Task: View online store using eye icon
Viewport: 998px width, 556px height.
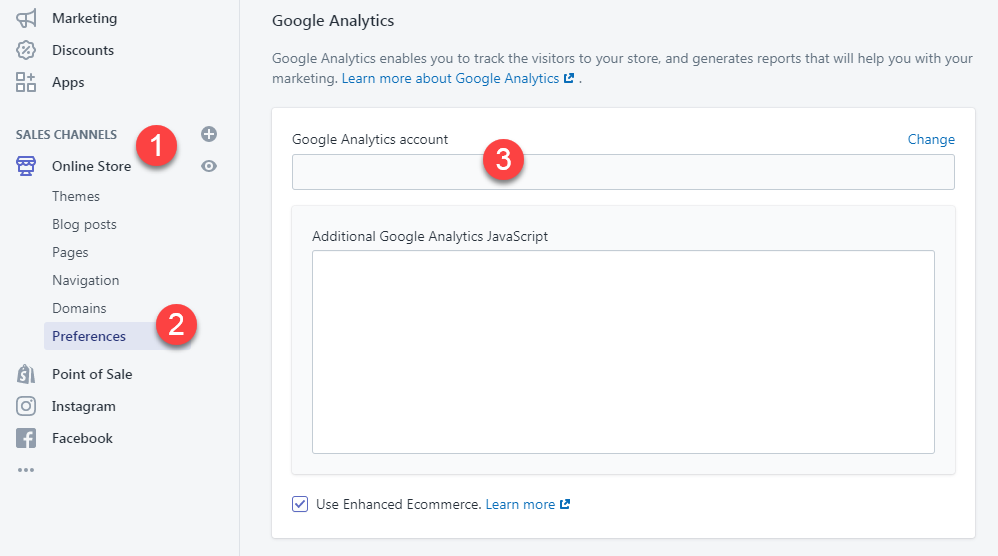Action: pos(209,166)
